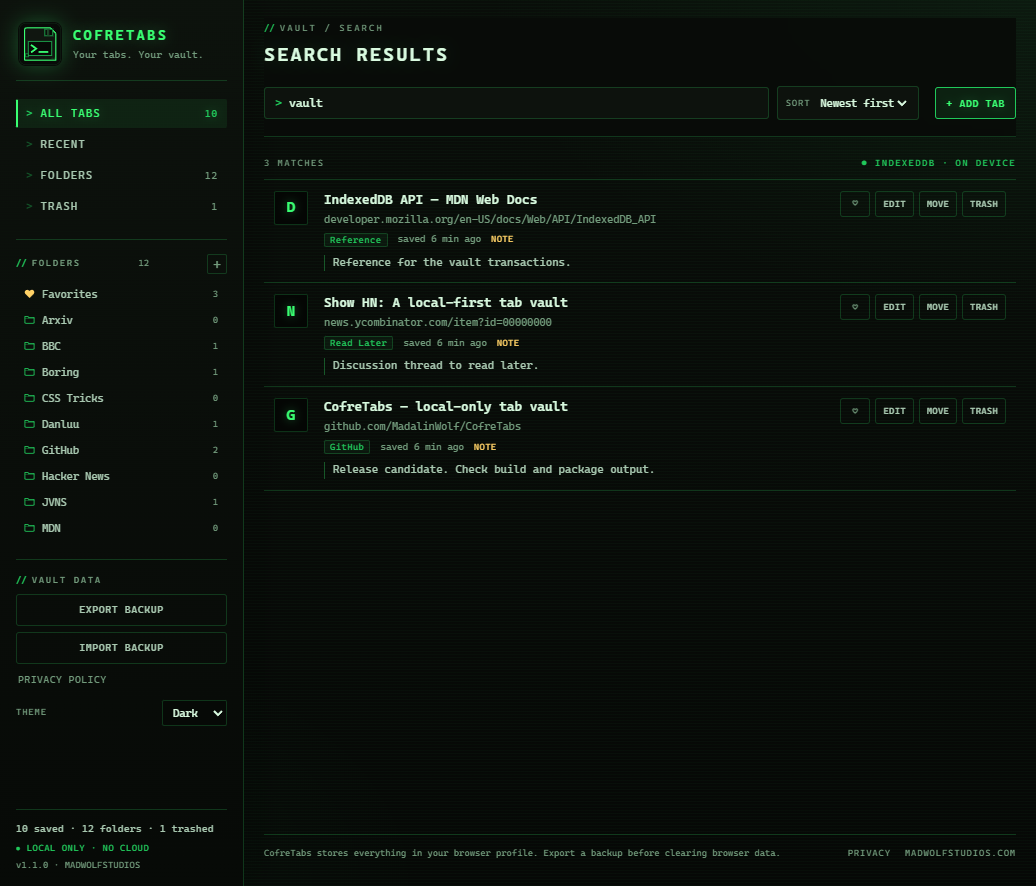
Task: Open the Favorites folder with heart icon
Action: click(121, 294)
